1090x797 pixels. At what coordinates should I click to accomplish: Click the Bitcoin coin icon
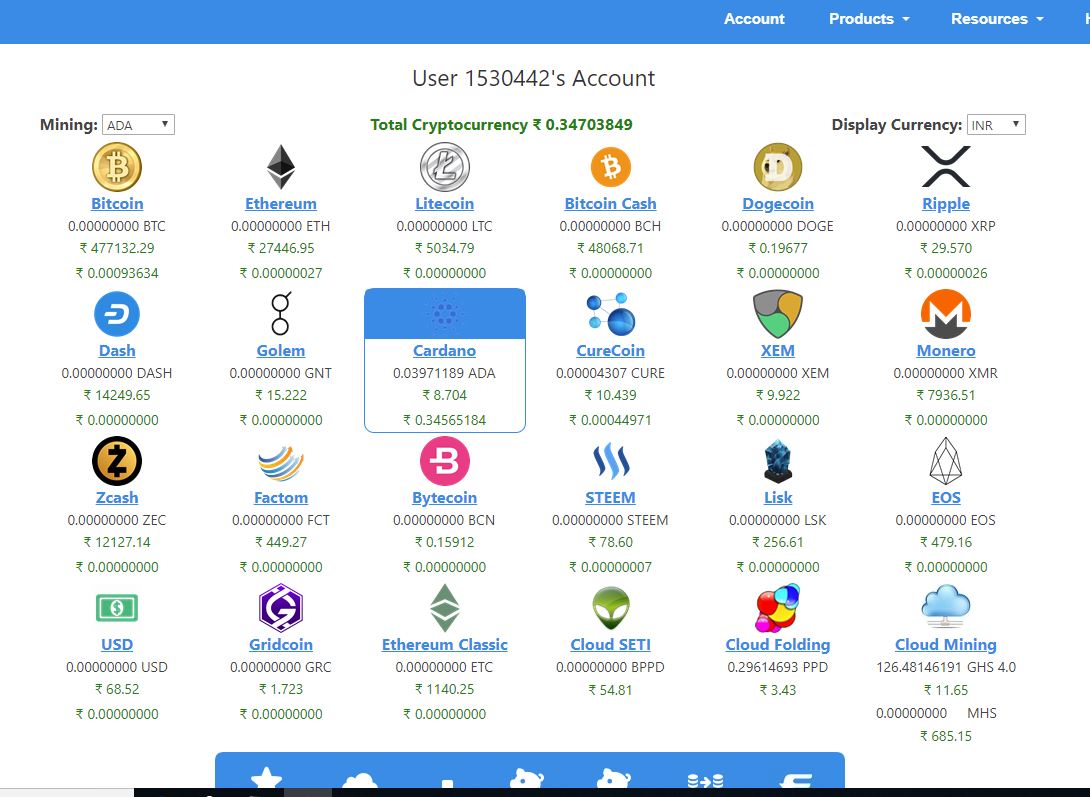coord(117,167)
